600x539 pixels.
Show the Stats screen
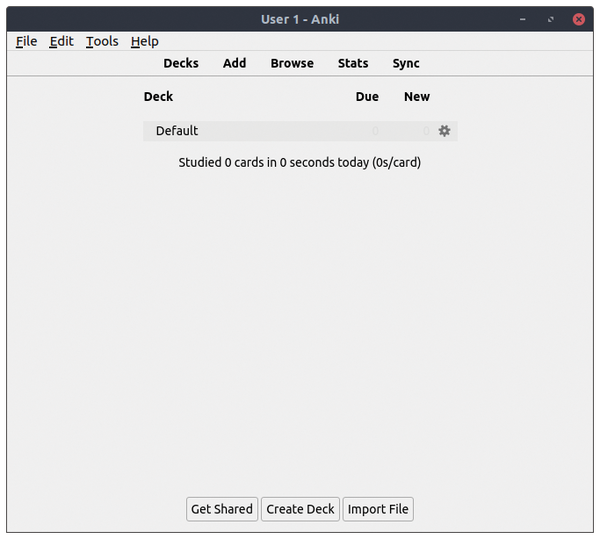coord(353,63)
